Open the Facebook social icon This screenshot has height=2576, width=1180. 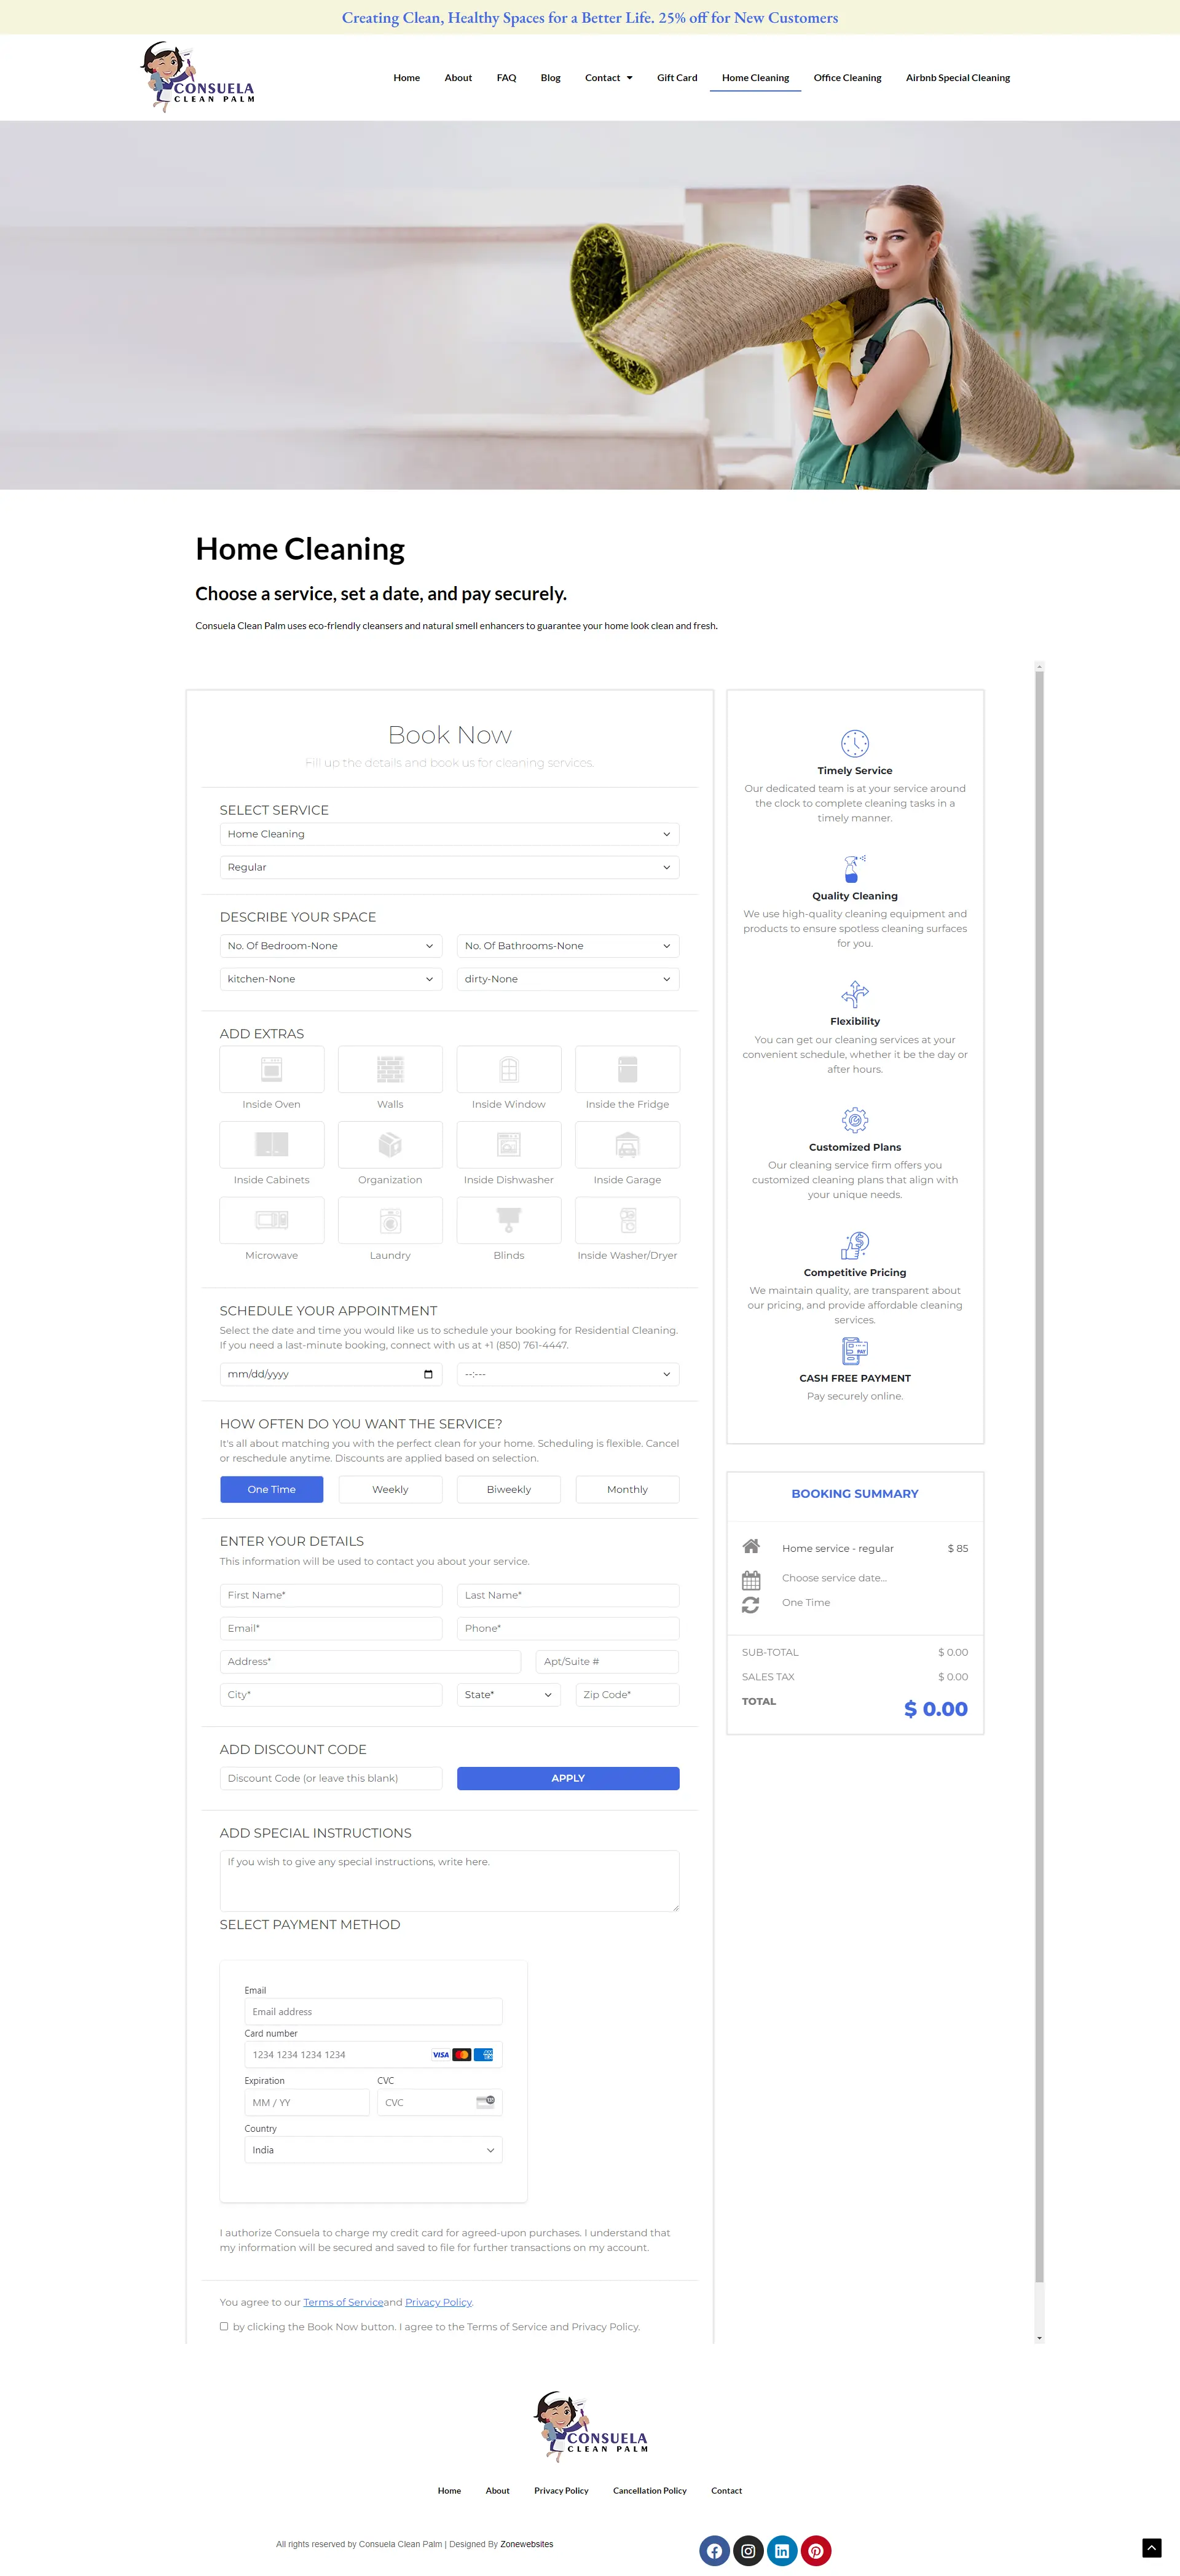tap(714, 2550)
